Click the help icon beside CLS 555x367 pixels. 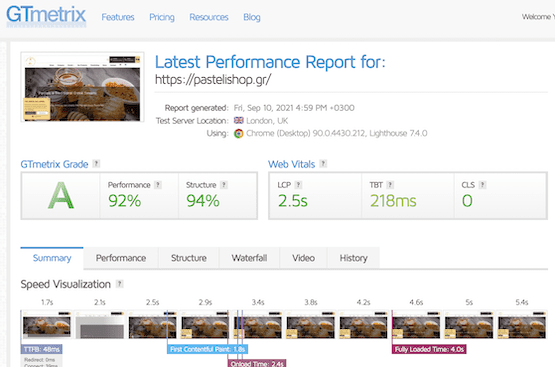tap(482, 185)
